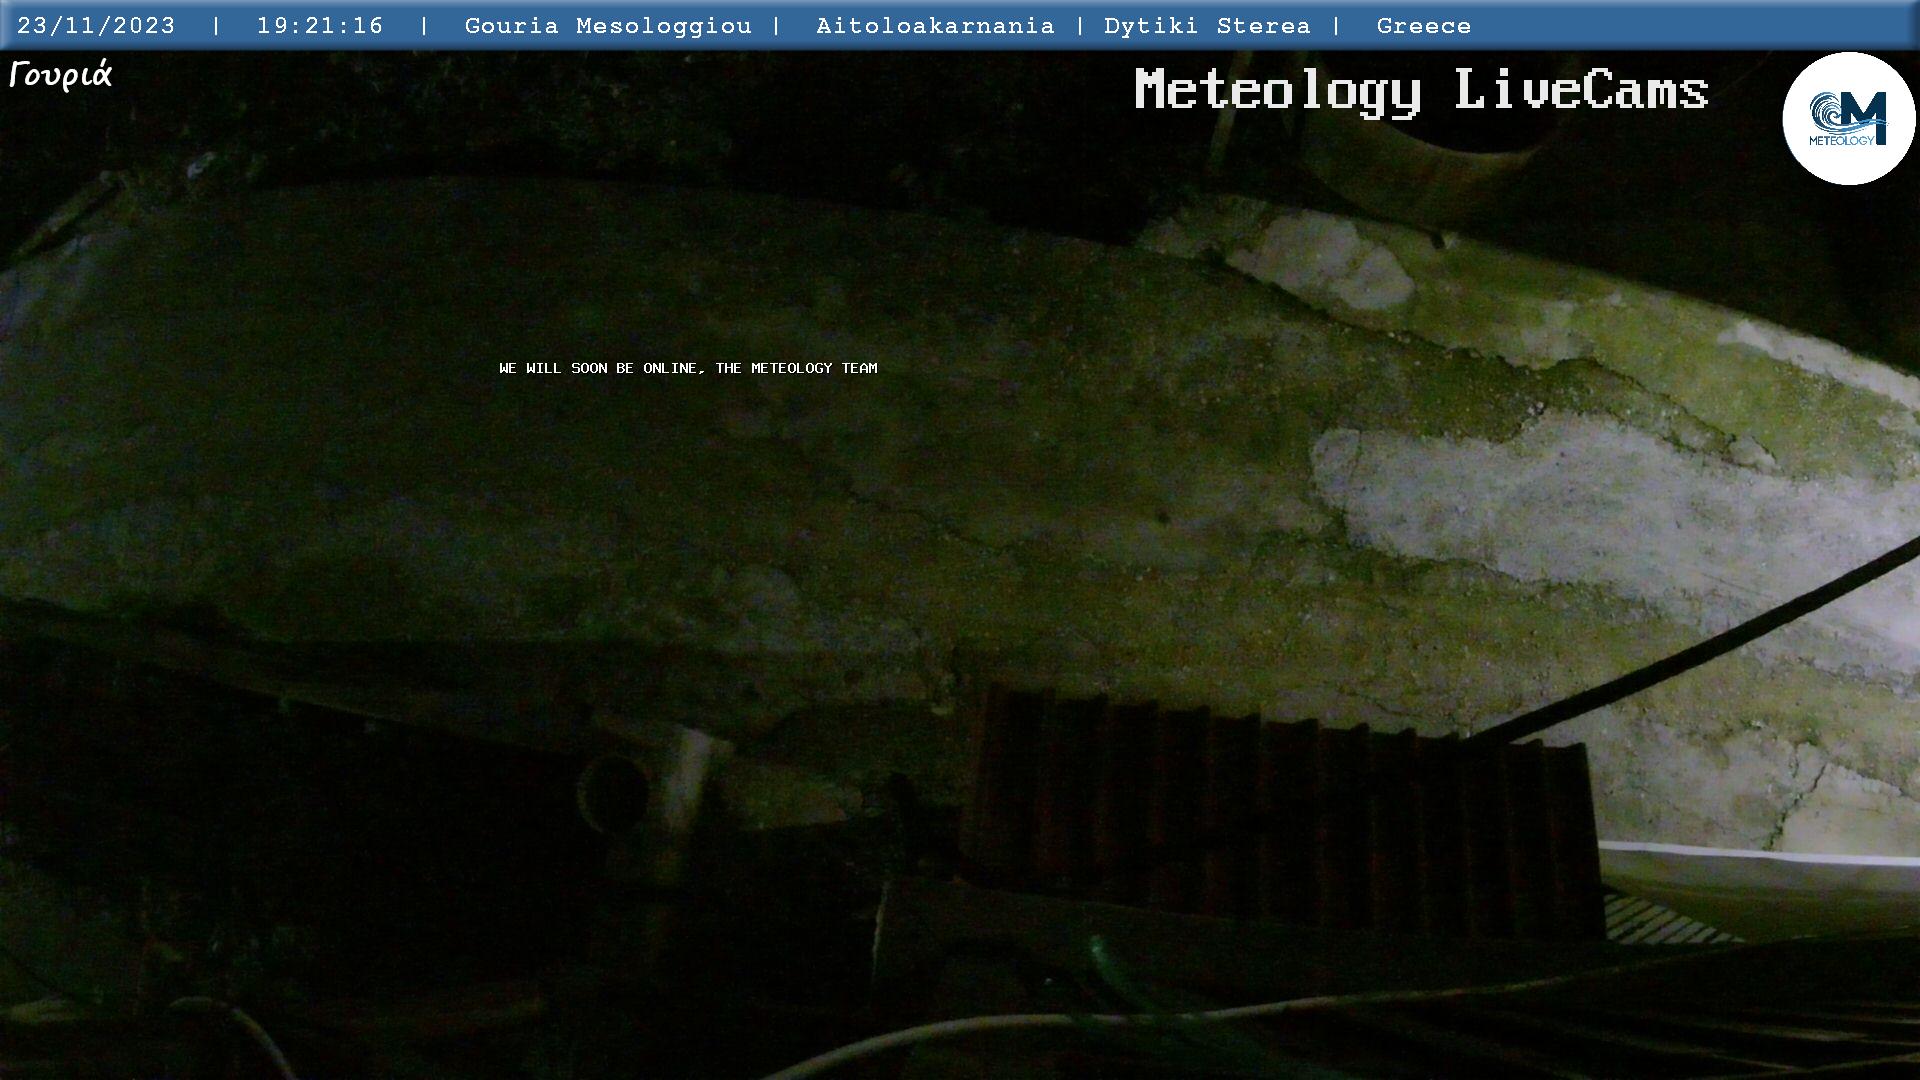Click the Greece country label
Image resolution: width=1920 pixels, height=1080 pixels.
(1423, 26)
